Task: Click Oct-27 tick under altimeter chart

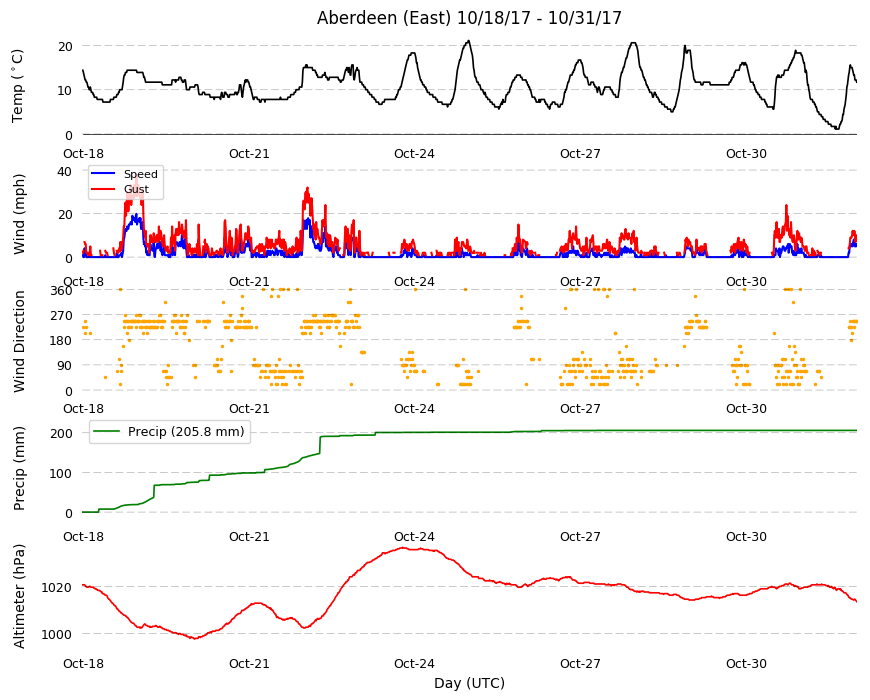Action: [x=580, y=663]
